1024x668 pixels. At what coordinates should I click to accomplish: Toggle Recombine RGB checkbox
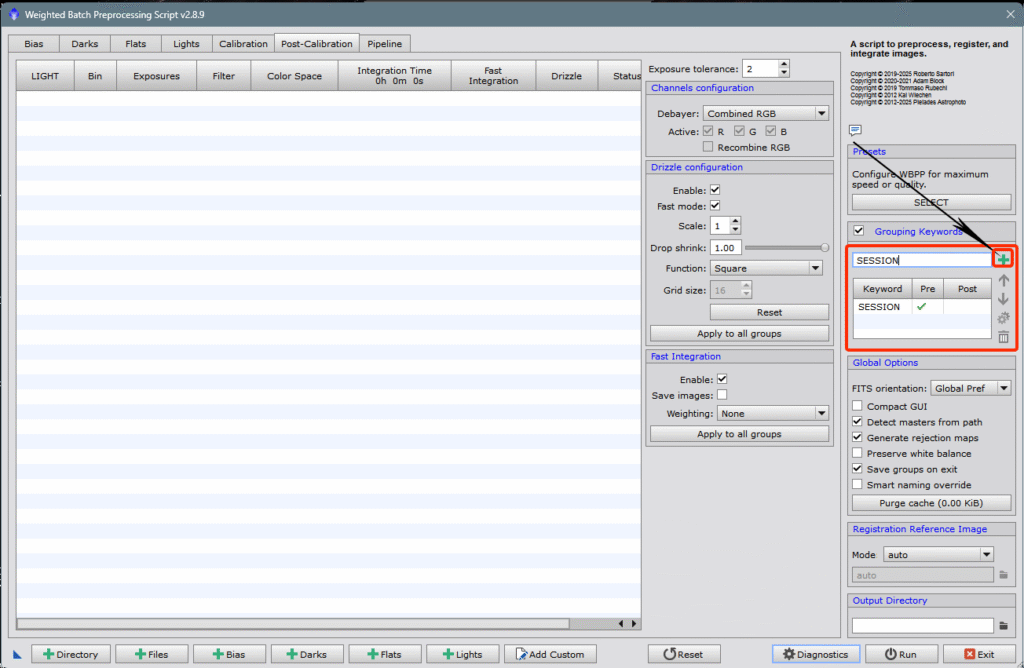tap(708, 147)
